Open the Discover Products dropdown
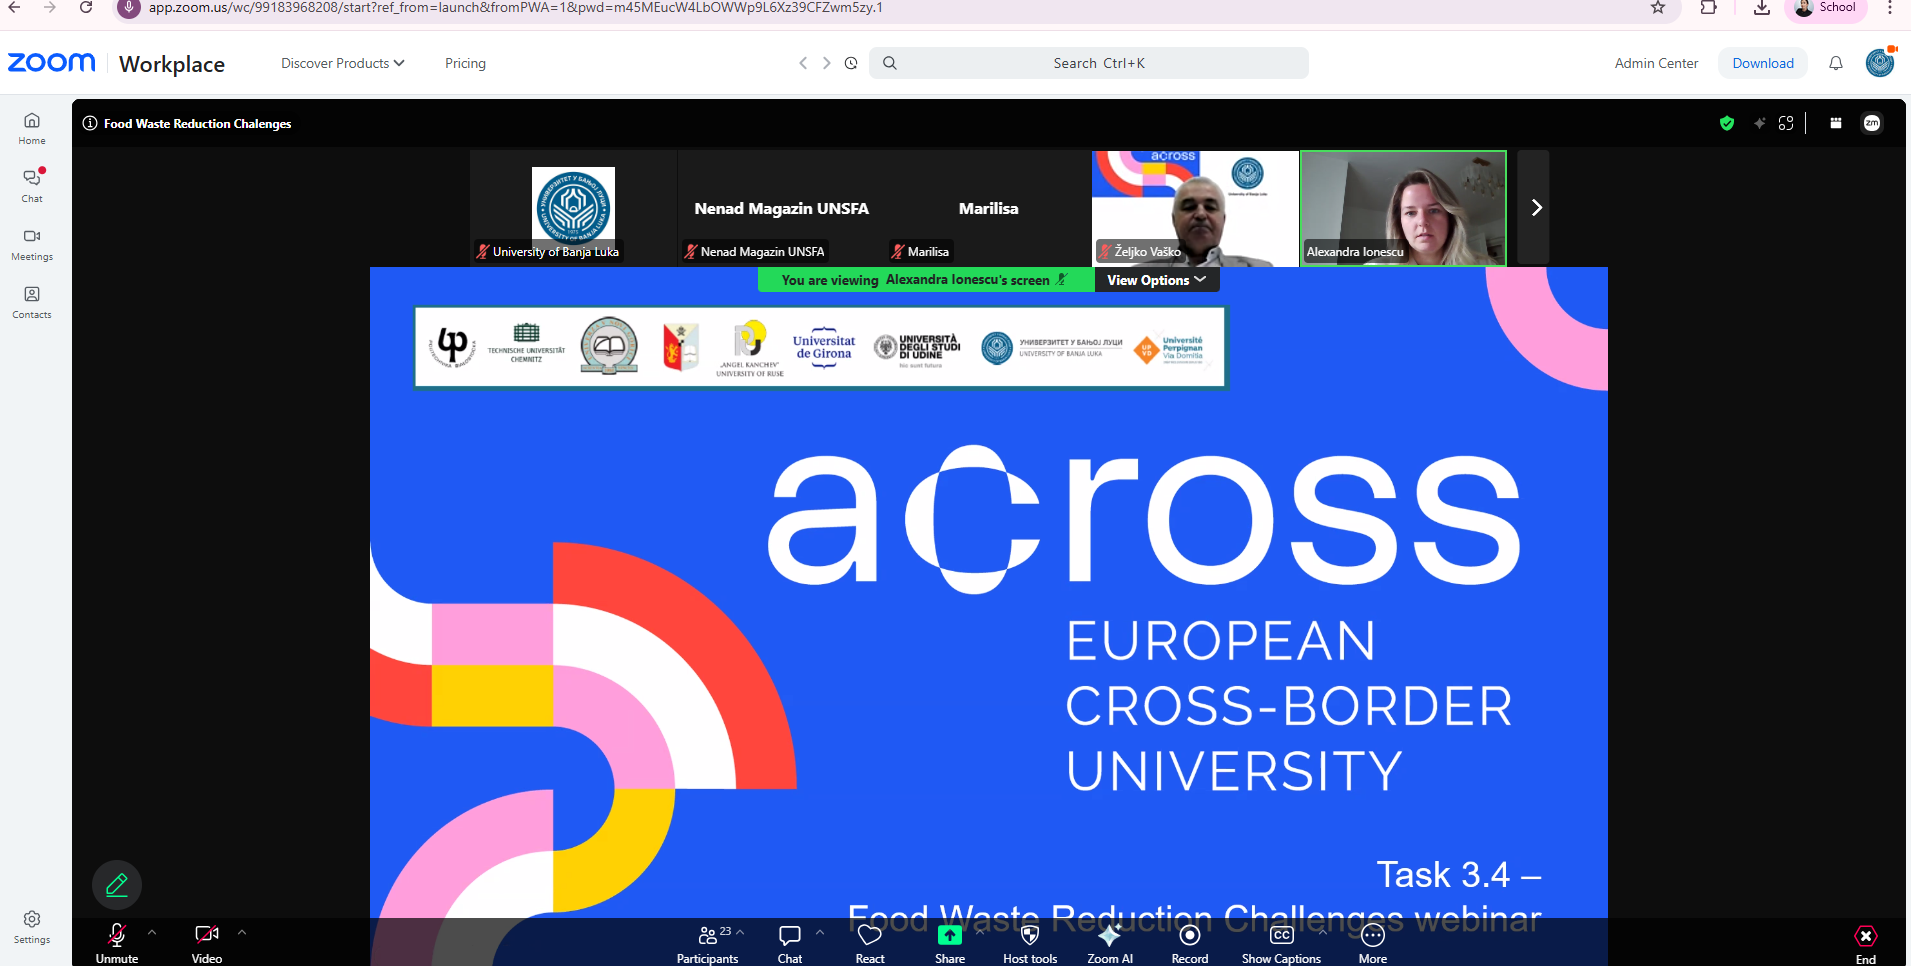The image size is (1911, 966). pos(342,63)
